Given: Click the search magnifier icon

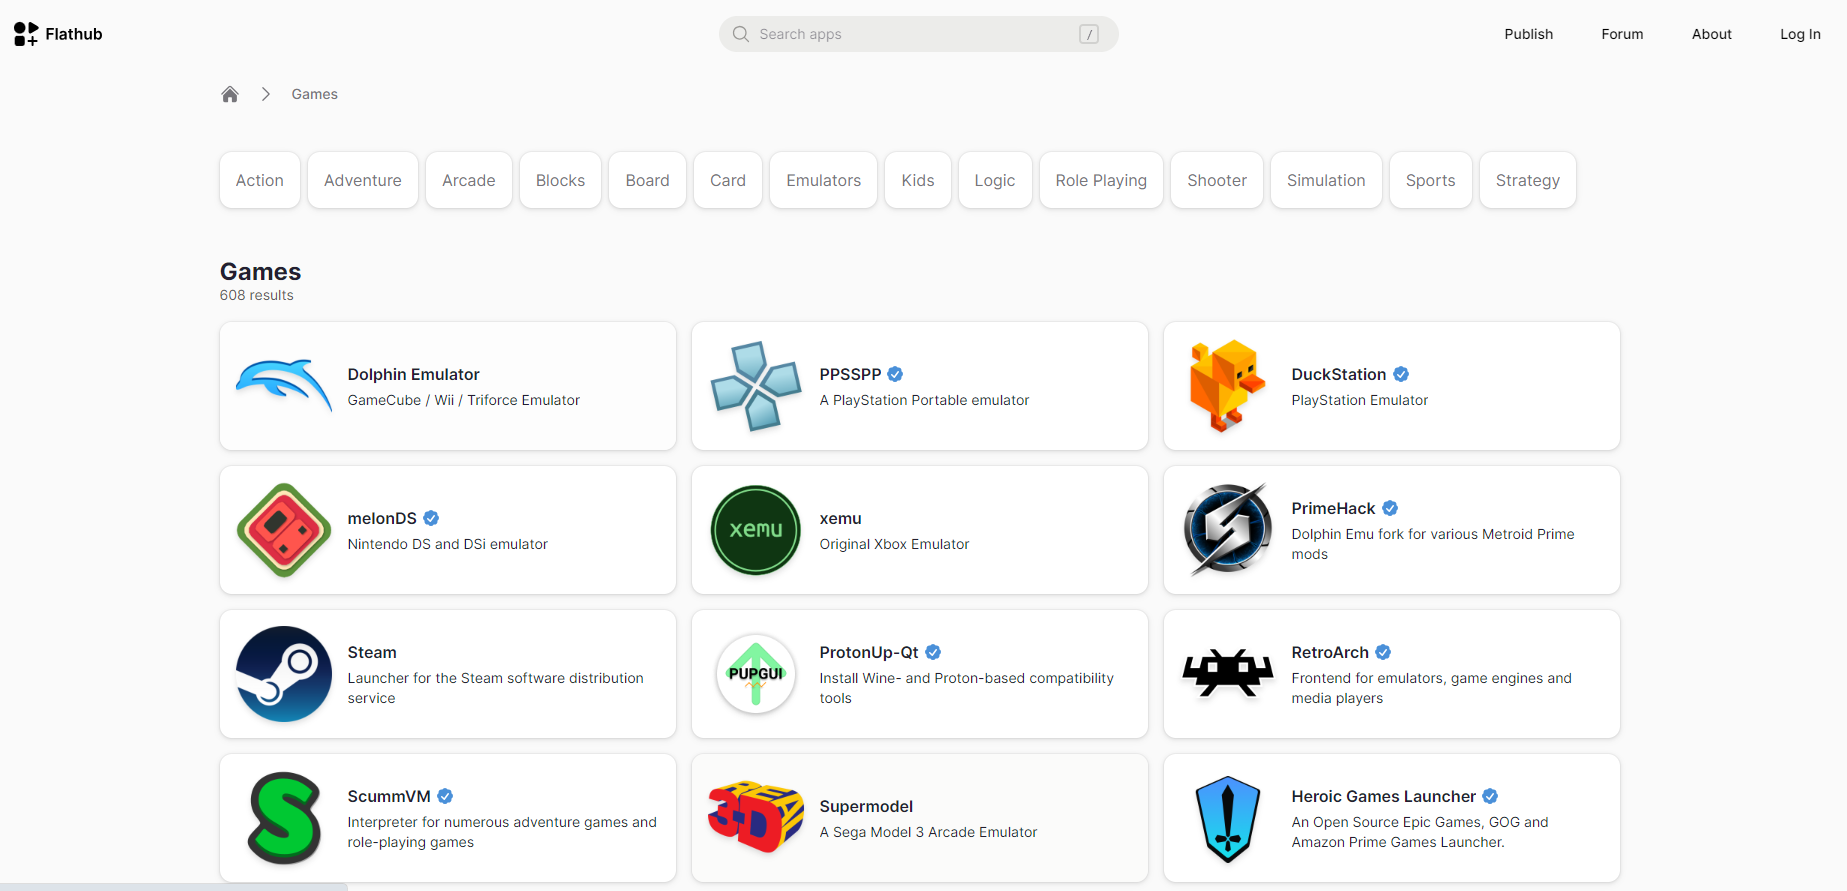Looking at the screenshot, I should tap(741, 34).
